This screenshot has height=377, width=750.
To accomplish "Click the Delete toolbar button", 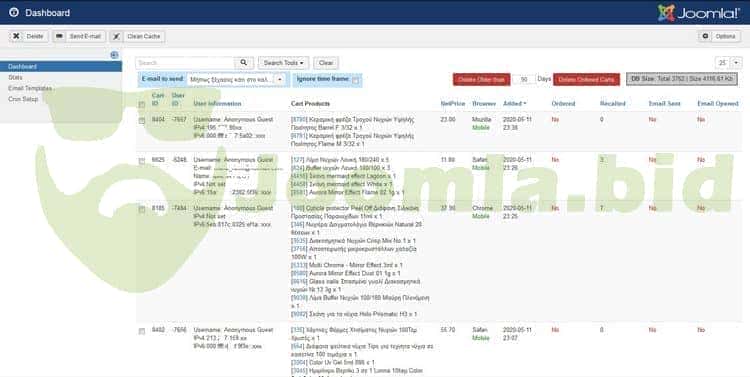I will (29, 36).
